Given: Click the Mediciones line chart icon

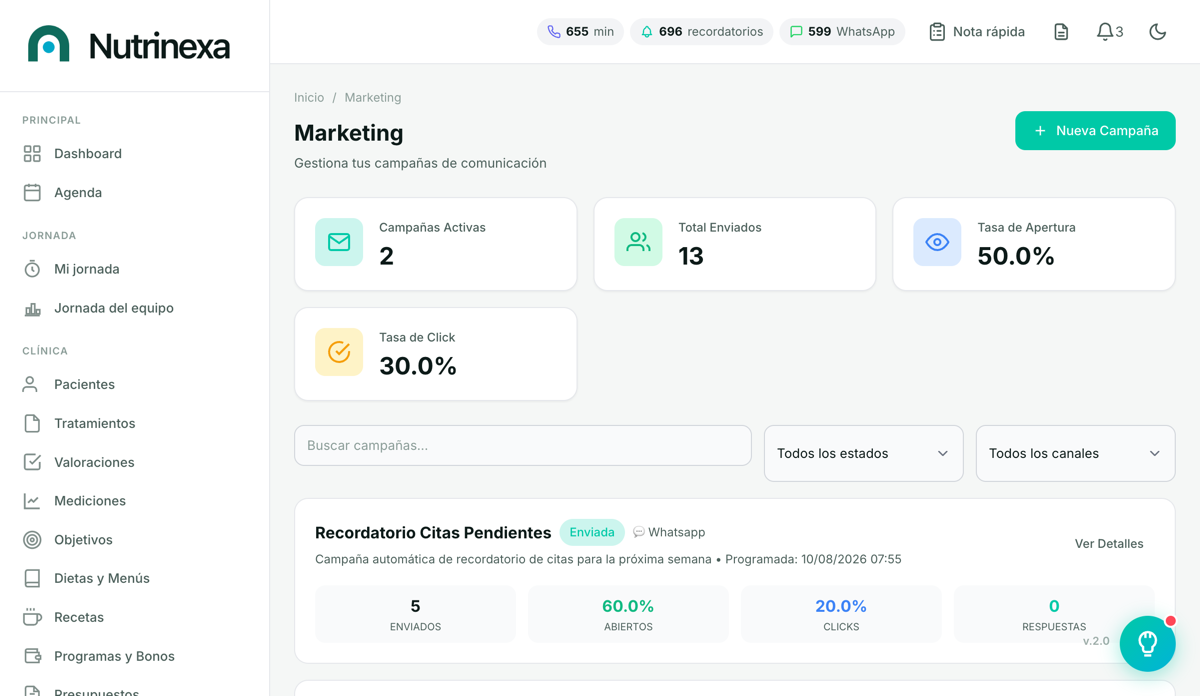Looking at the screenshot, I should click(32, 501).
